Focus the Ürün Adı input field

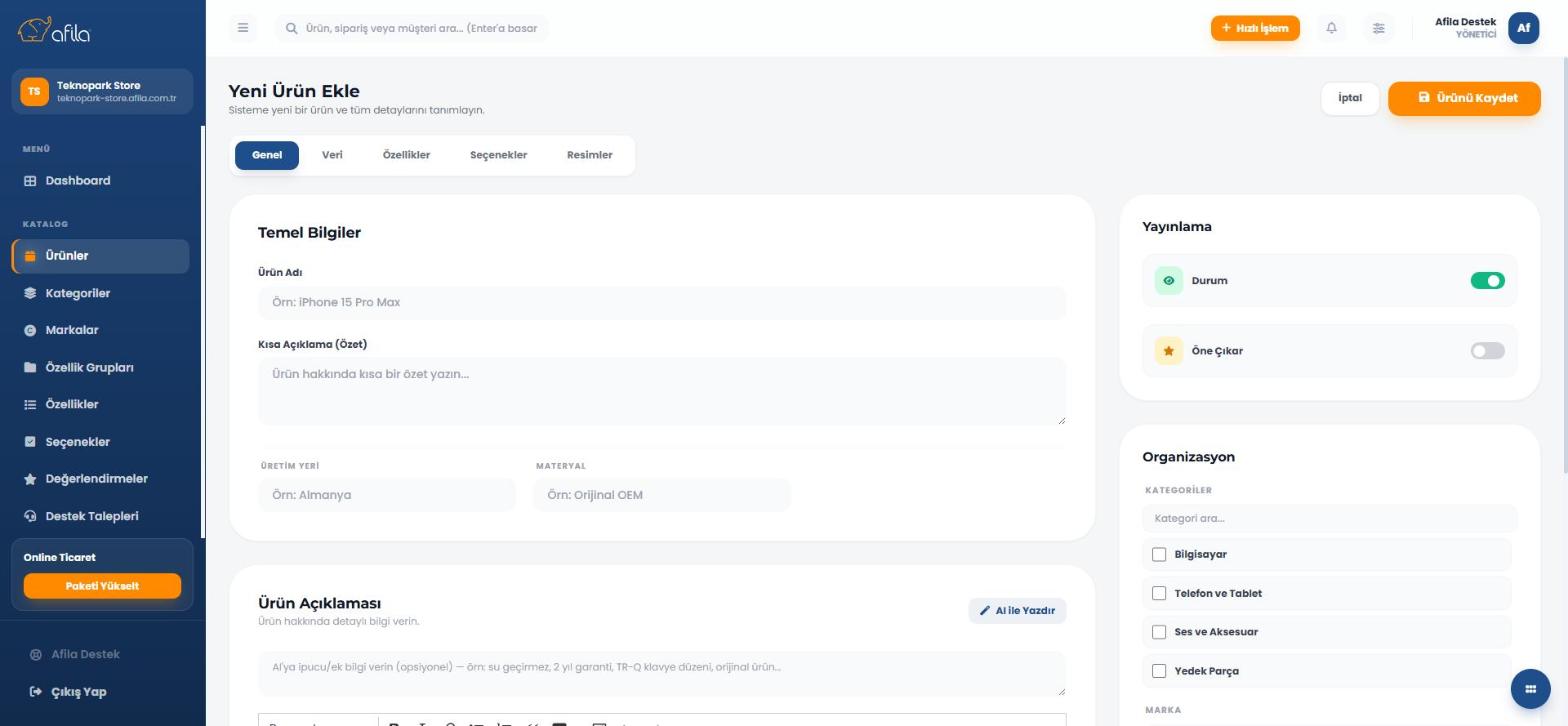point(662,303)
